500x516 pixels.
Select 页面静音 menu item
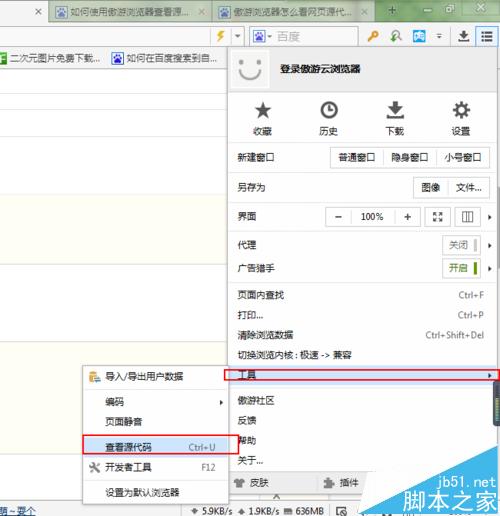[x=156, y=422]
